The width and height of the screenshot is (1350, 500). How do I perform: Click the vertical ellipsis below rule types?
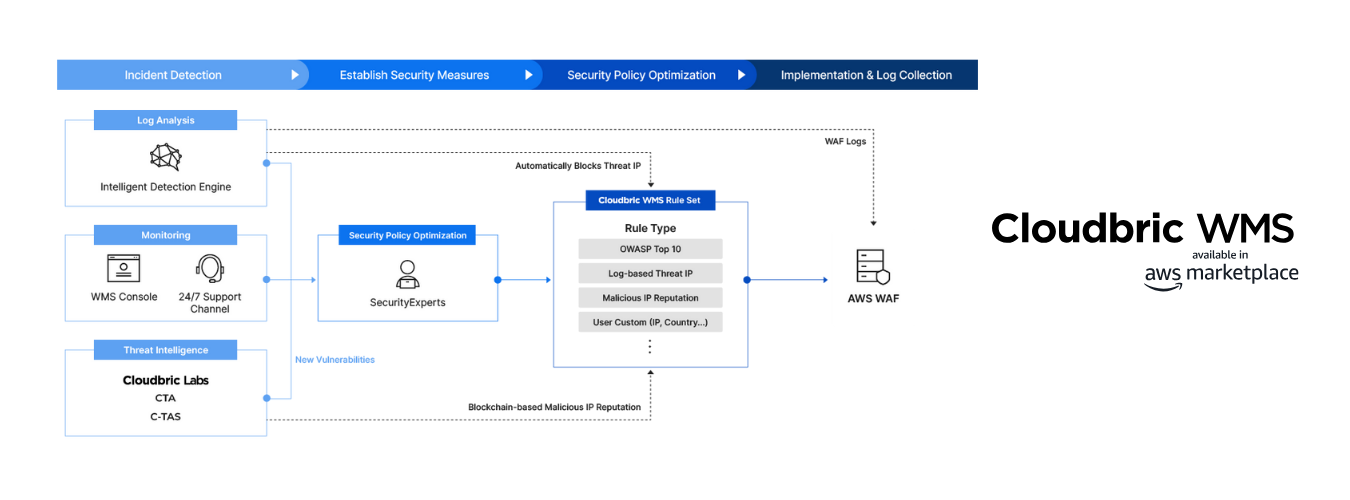[650, 346]
